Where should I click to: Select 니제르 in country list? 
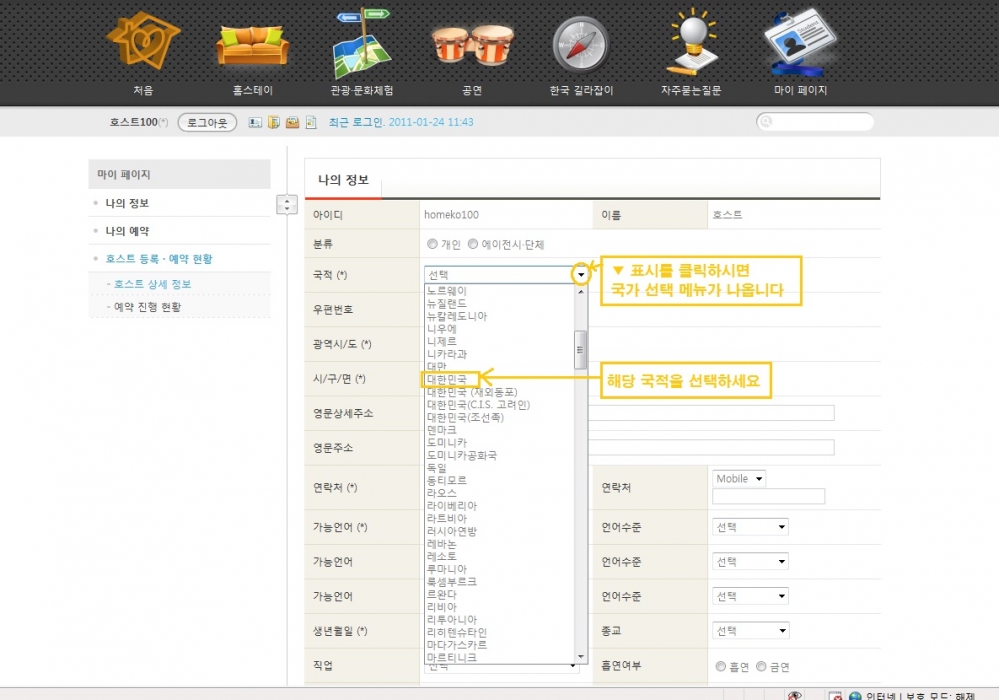point(442,341)
